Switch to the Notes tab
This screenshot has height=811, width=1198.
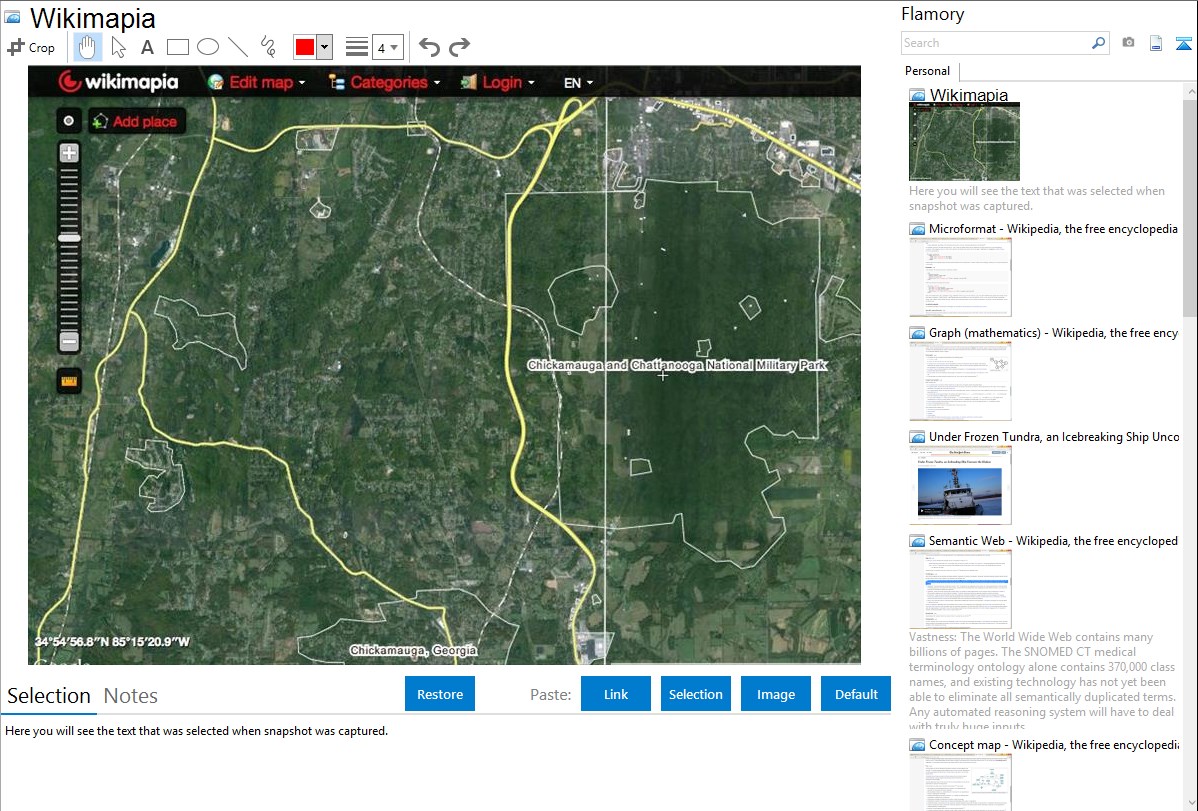click(131, 696)
